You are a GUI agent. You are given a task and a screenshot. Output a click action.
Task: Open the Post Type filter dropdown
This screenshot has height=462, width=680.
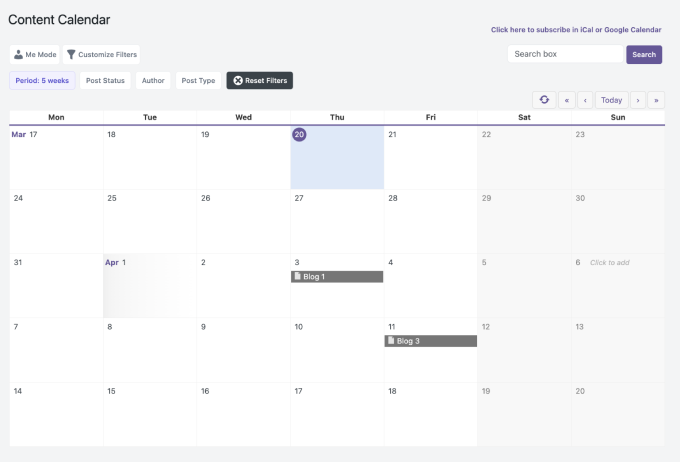pos(198,80)
